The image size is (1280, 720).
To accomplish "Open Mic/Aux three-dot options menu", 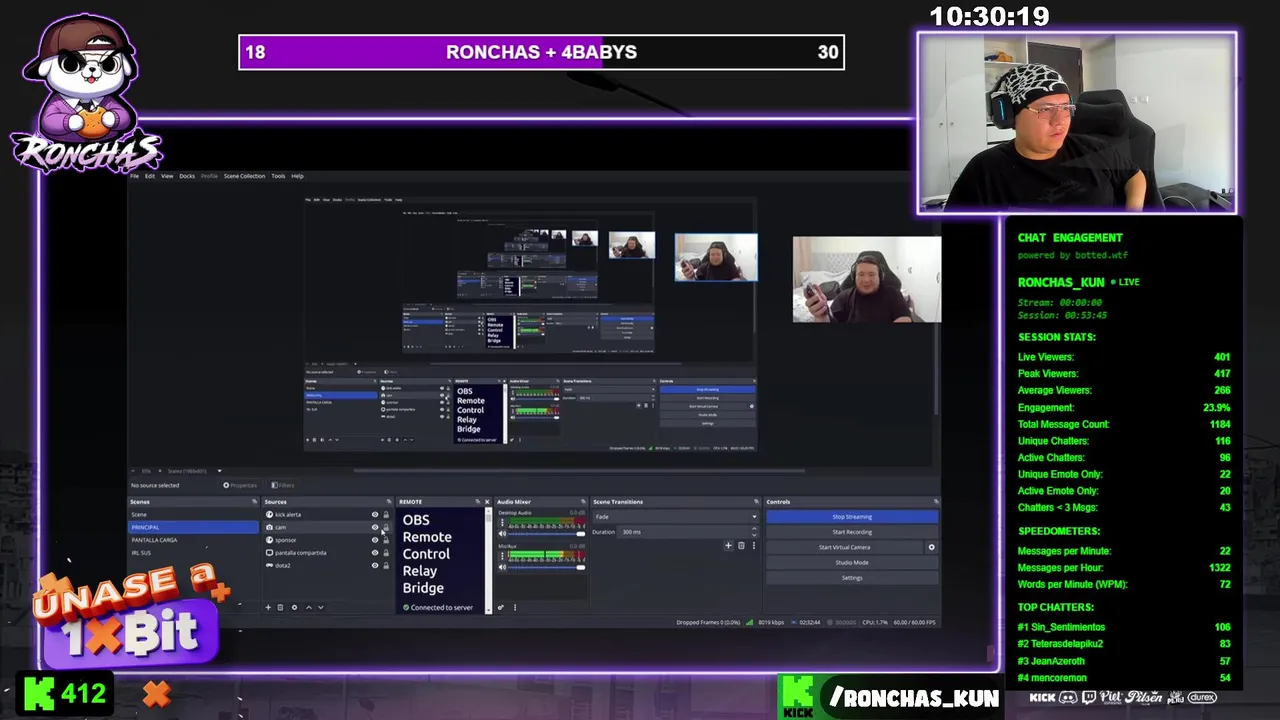I will 502,556.
